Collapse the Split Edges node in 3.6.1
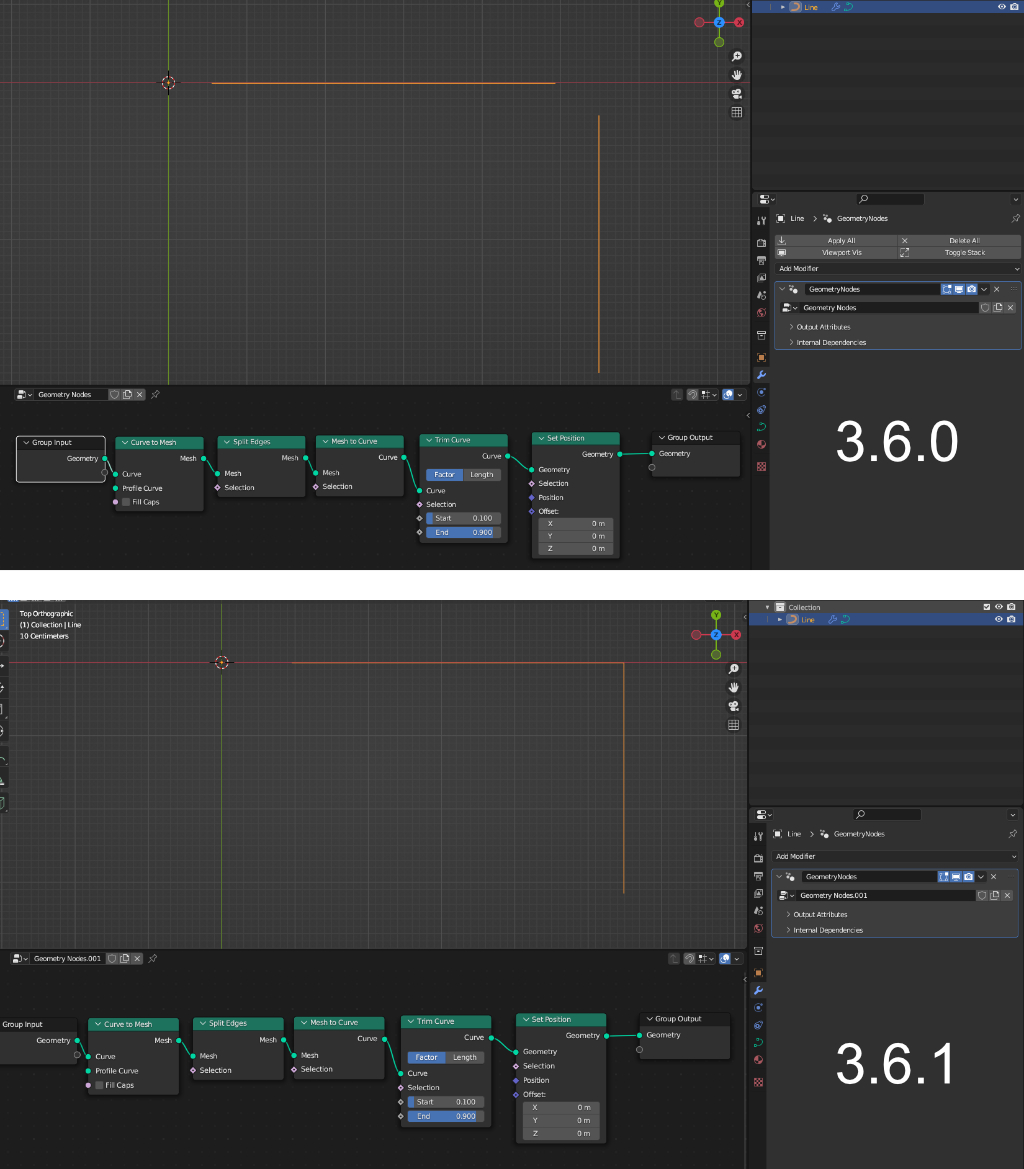1024x1169 pixels. (x=203, y=1024)
